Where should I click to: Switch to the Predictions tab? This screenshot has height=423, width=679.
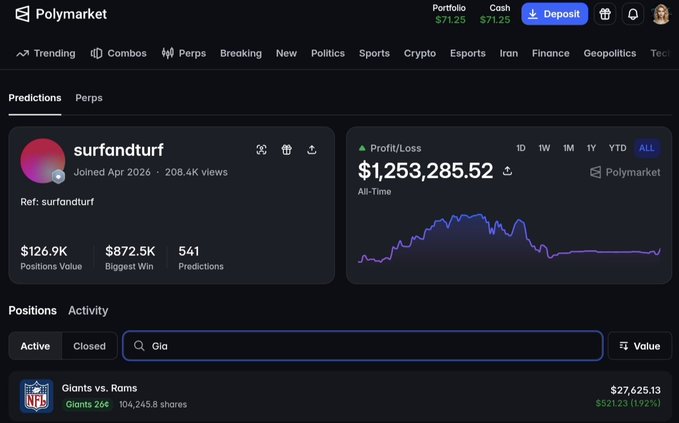click(x=35, y=98)
